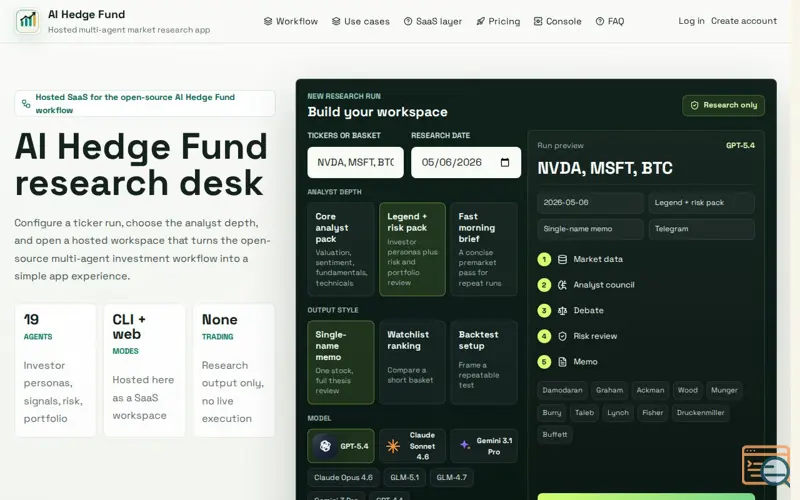
Task: Click the Market data database icon
Action: tap(562, 259)
